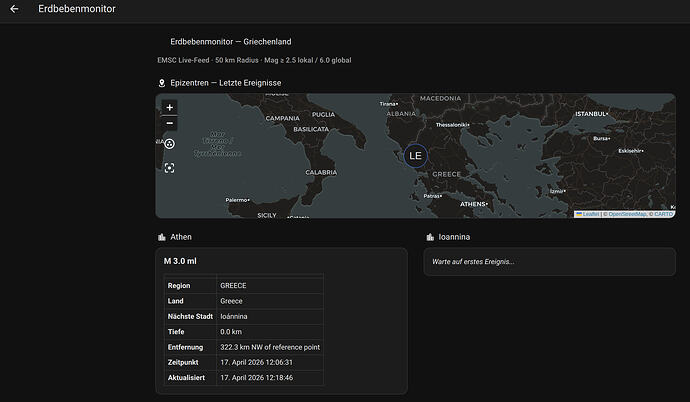This screenshot has width=690, height=402.
Task: Click the Bursa label on the map
Action: pyautogui.click(x=601, y=139)
